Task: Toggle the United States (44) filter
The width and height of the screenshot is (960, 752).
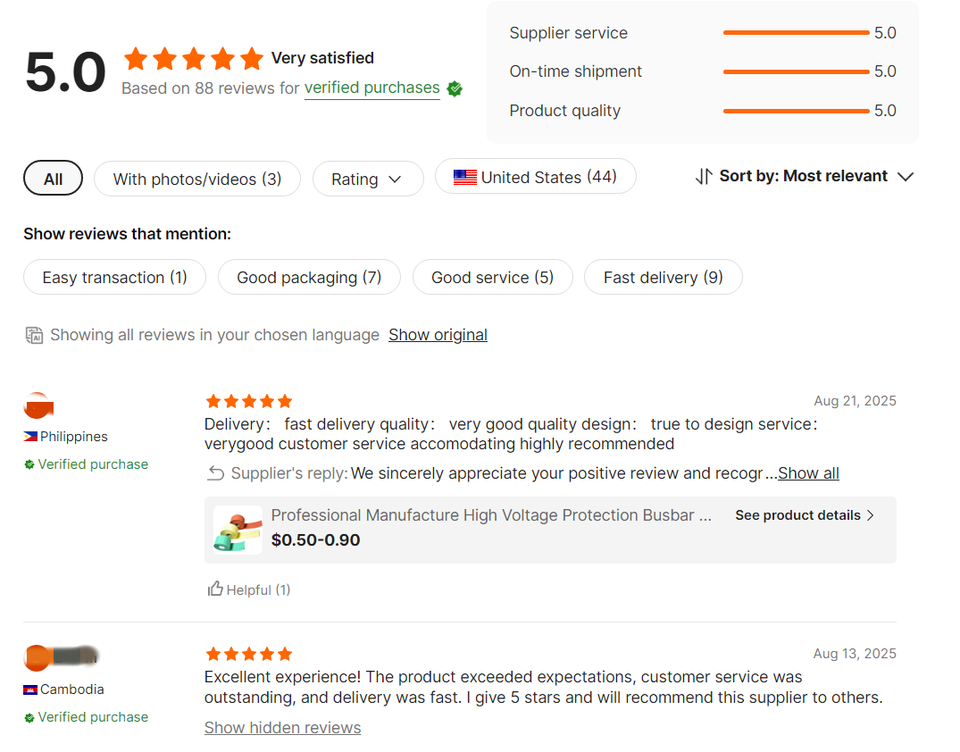Action: click(535, 178)
